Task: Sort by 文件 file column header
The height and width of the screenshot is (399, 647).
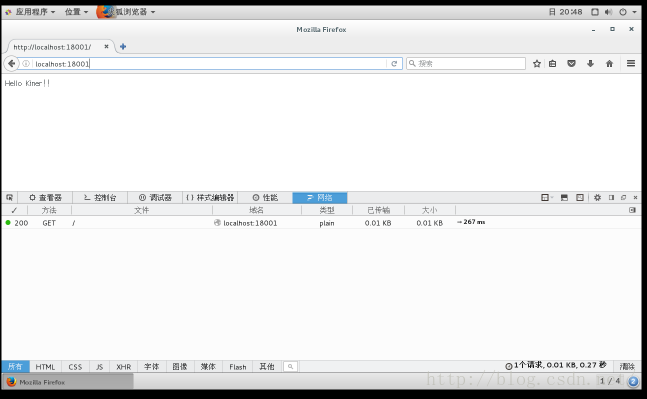Action: click(x=142, y=210)
